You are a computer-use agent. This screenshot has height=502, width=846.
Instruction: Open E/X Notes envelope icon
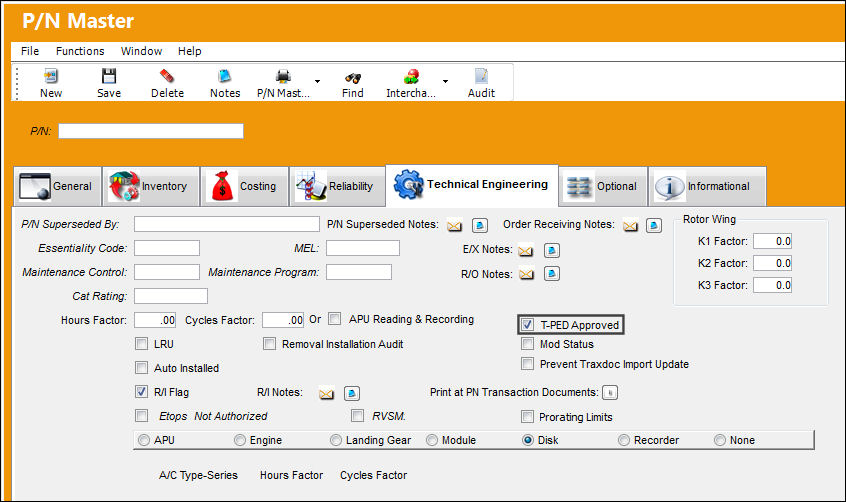coord(526,250)
